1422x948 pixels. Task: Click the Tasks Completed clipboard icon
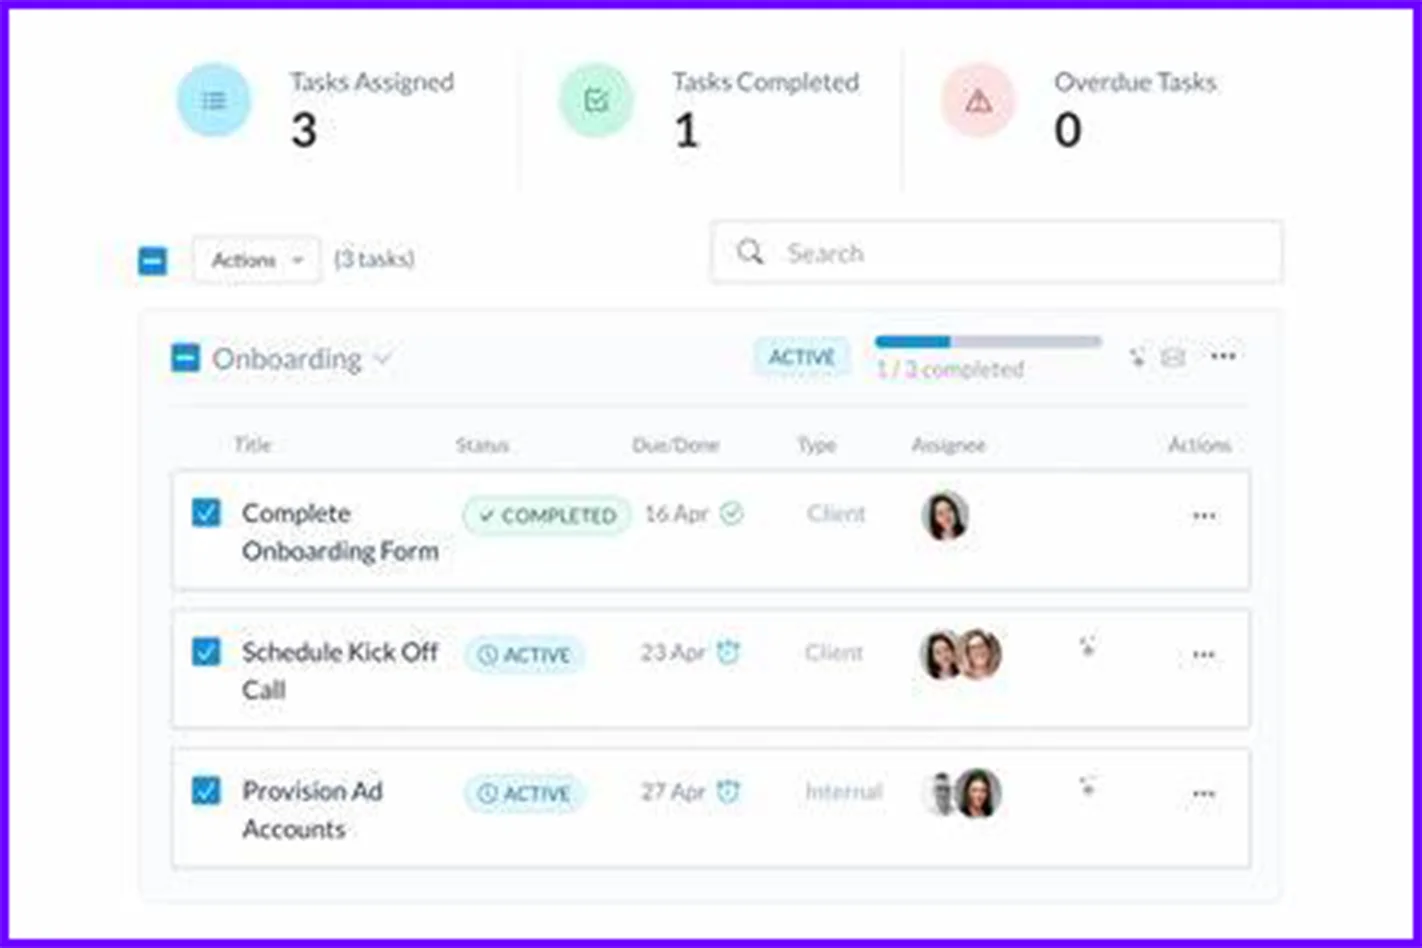click(x=596, y=100)
